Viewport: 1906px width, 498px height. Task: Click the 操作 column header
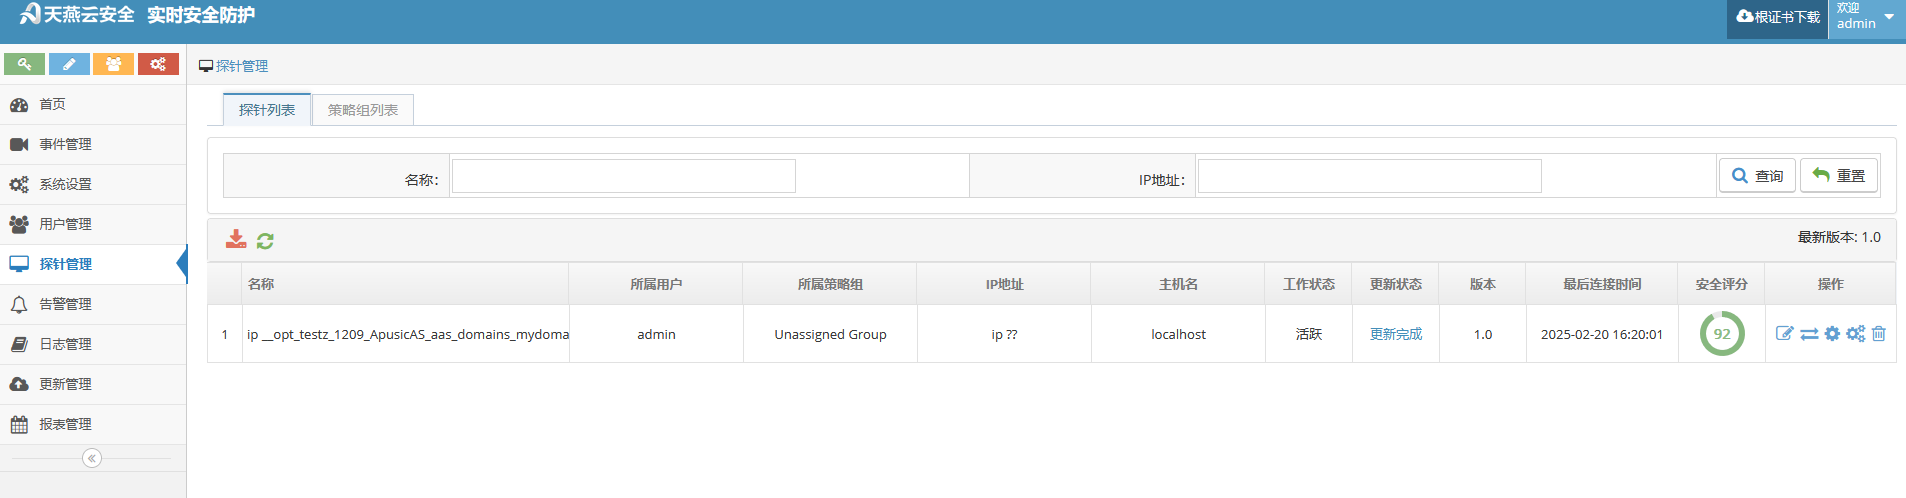coord(1831,284)
